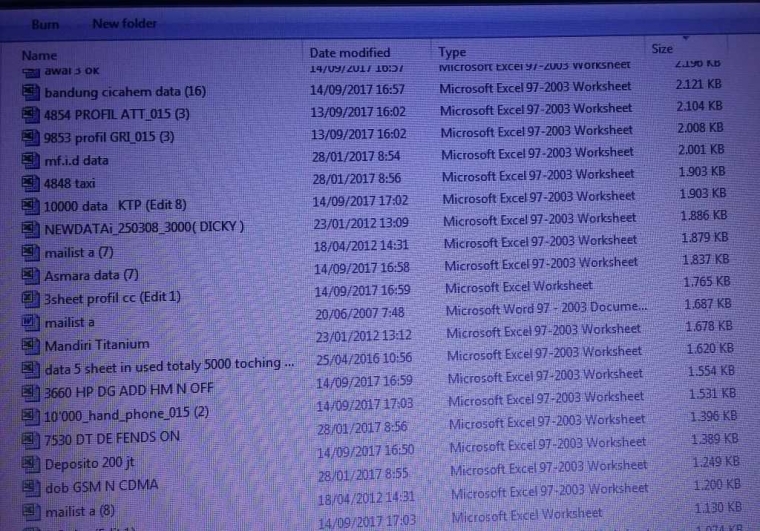Click size value 1.249 KB
The image size is (760, 531).
[716, 462]
